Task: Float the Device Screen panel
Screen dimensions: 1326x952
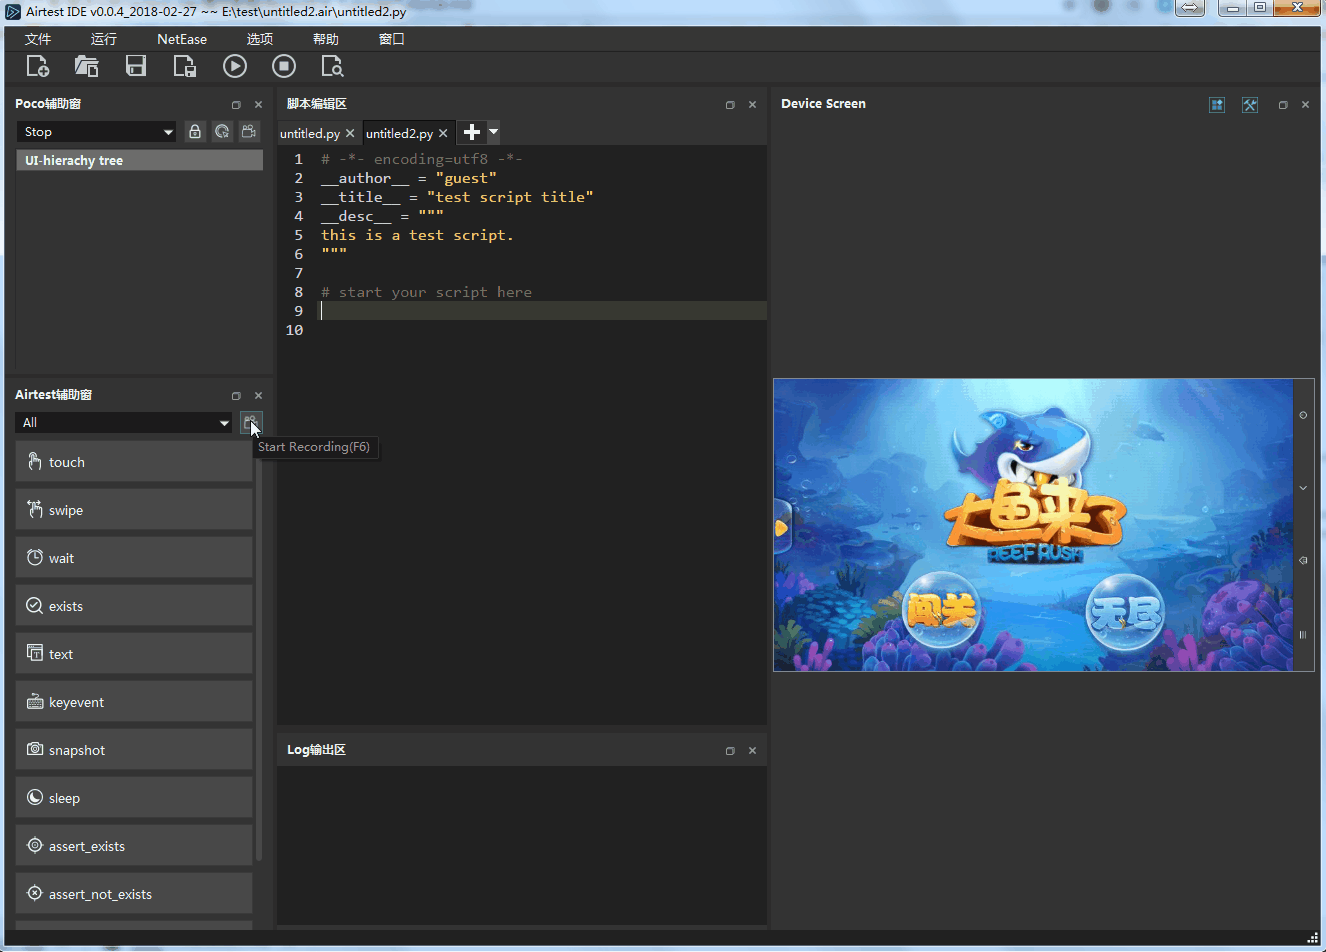Action: pos(1283,104)
